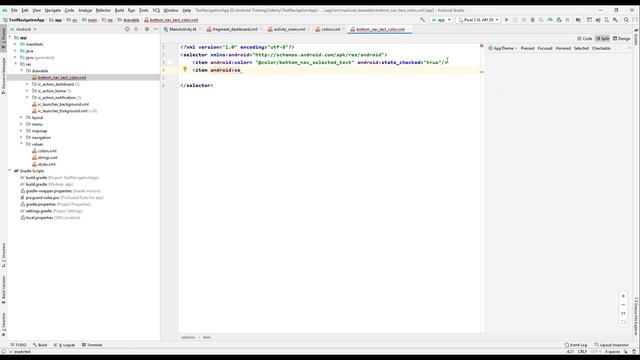This screenshot has width=640, height=360.
Task: Click the hide Project panel minus icon
Action: pyautogui.click(x=156, y=29)
